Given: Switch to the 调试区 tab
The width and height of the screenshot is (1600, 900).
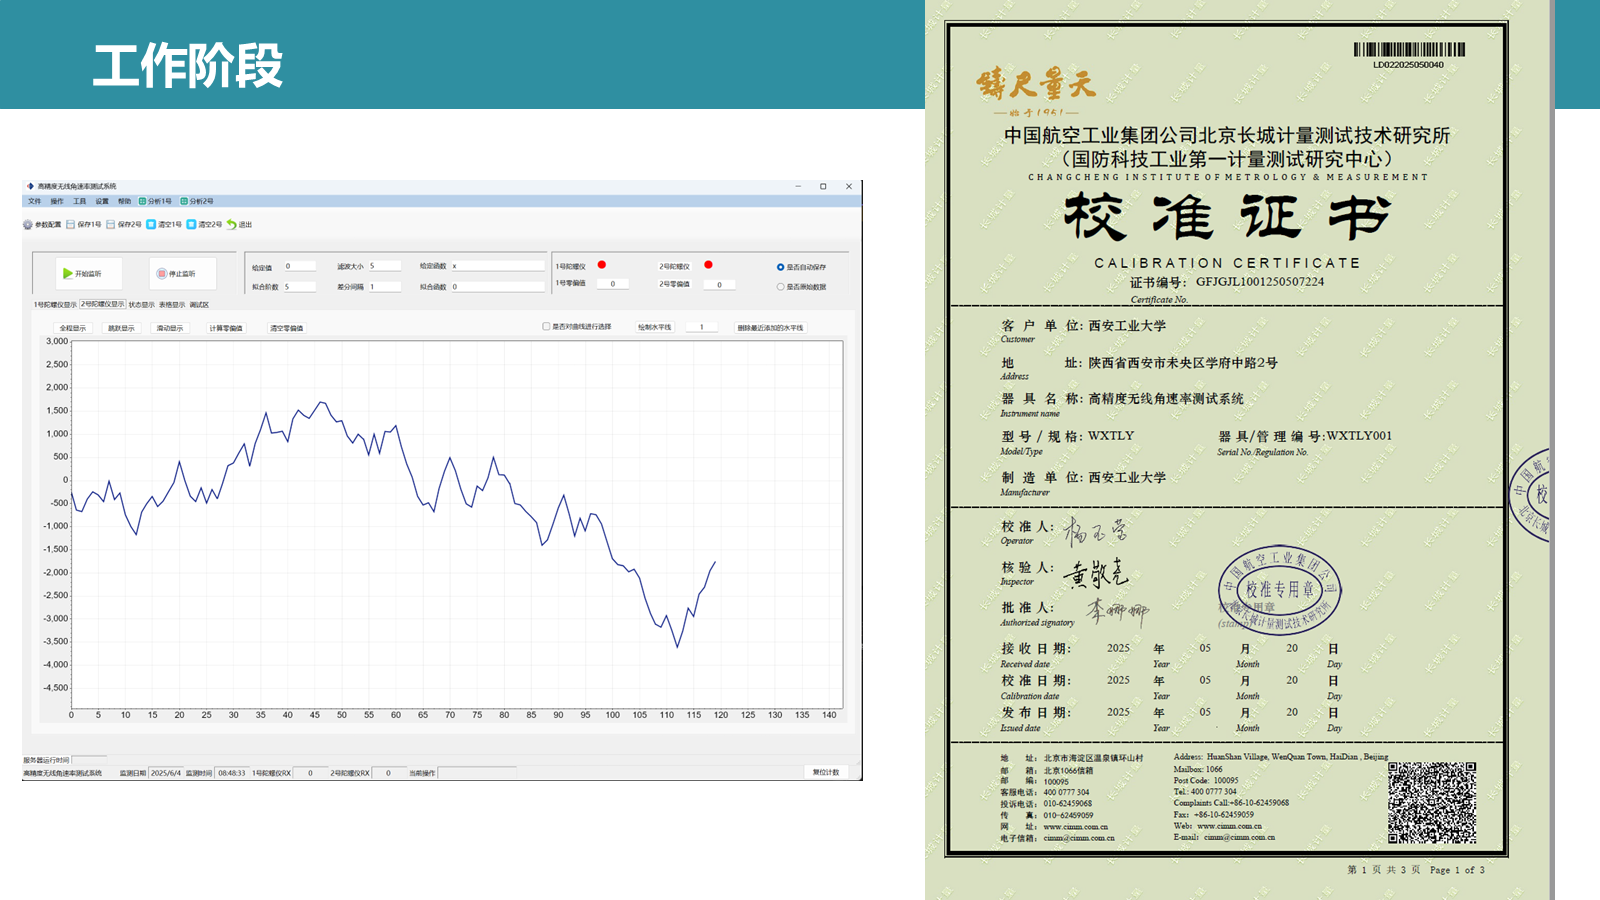Looking at the screenshot, I should 199,305.
